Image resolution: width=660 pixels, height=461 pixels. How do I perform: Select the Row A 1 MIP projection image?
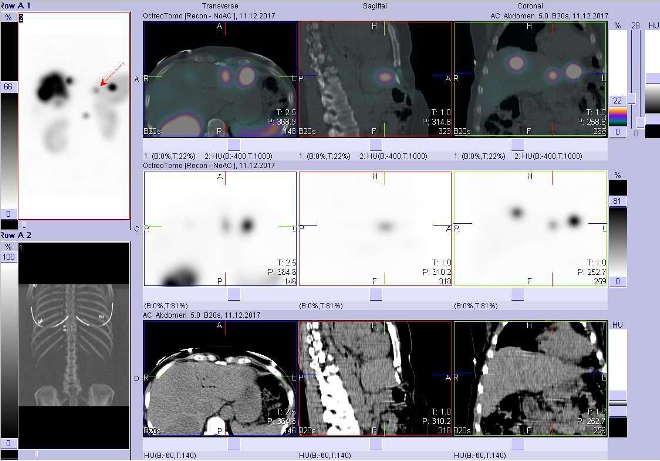[x=73, y=115]
